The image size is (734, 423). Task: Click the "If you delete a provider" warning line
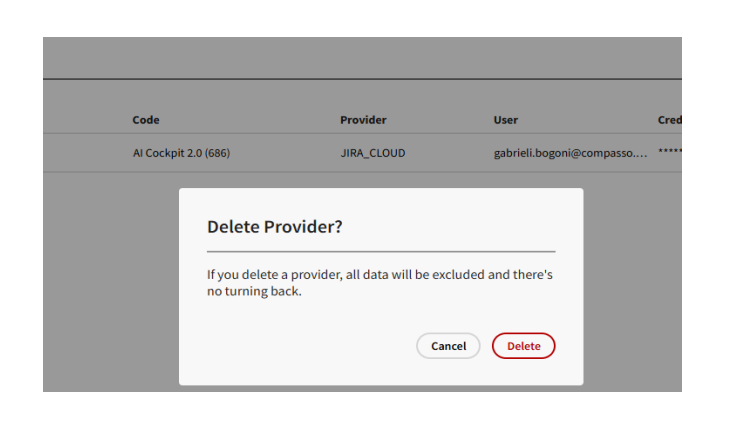[380, 274]
